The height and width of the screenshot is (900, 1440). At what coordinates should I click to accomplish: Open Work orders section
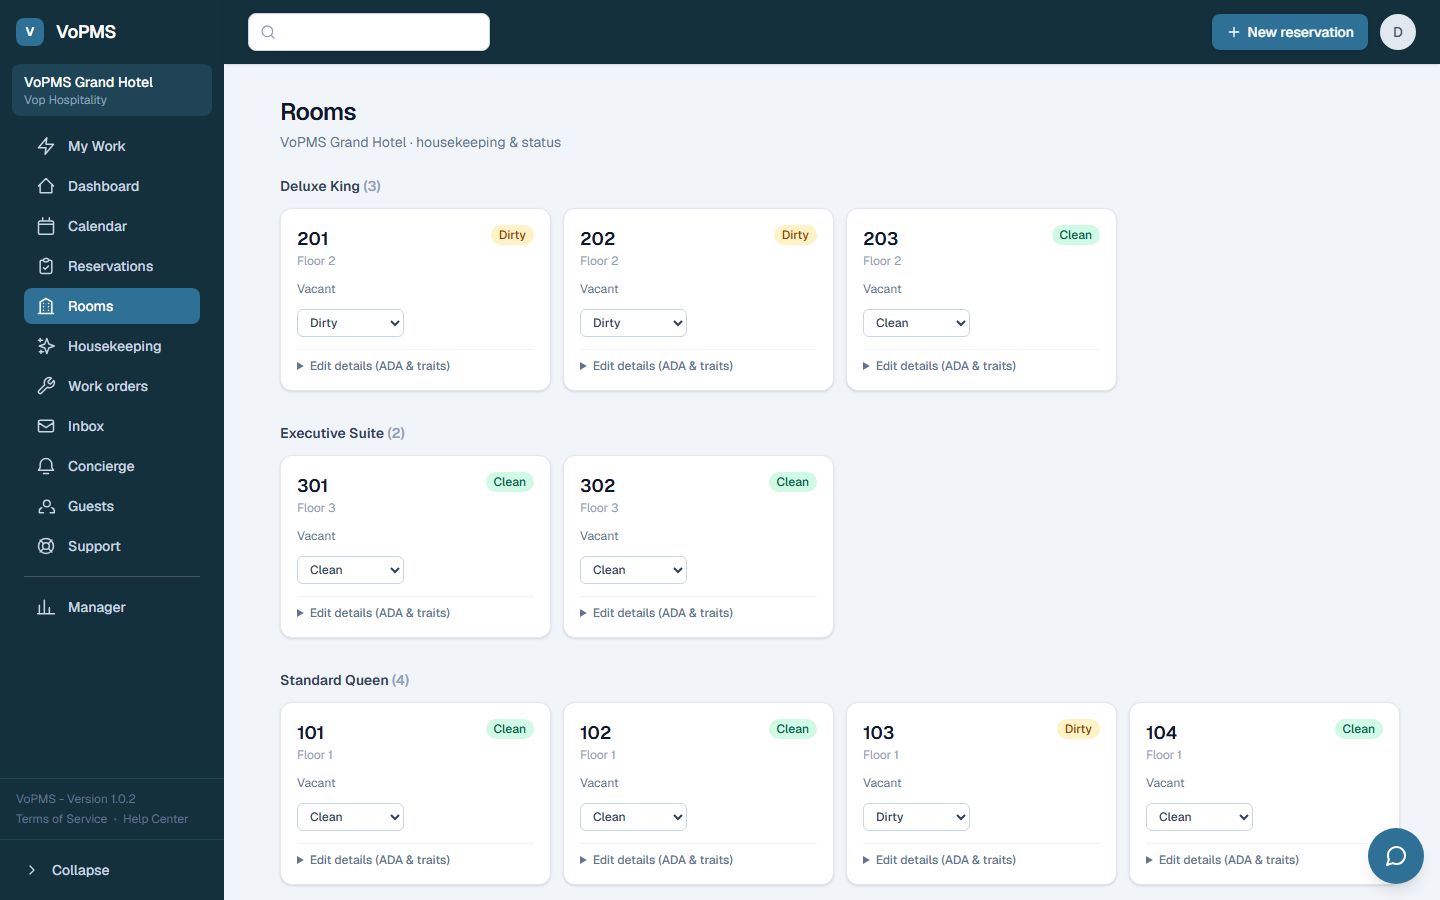112,386
